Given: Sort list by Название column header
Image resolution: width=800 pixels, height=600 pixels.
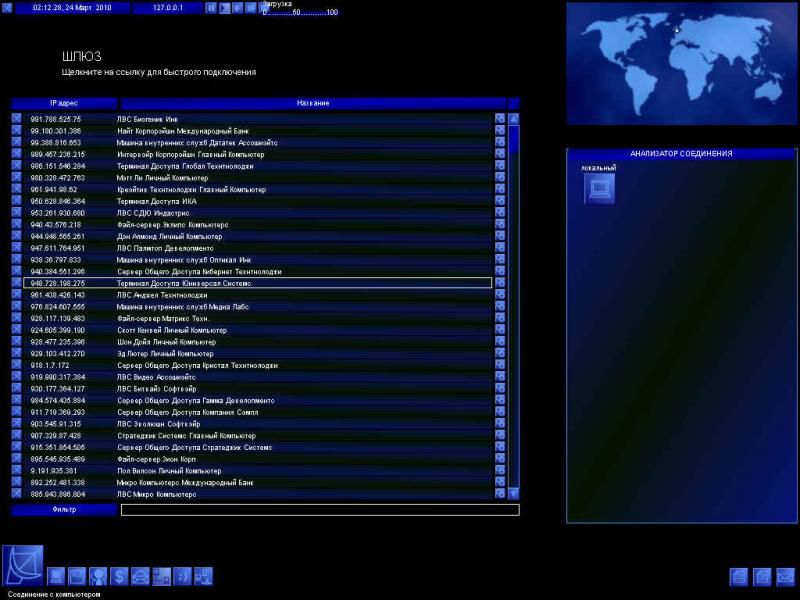Looking at the screenshot, I should pyautogui.click(x=313, y=103).
